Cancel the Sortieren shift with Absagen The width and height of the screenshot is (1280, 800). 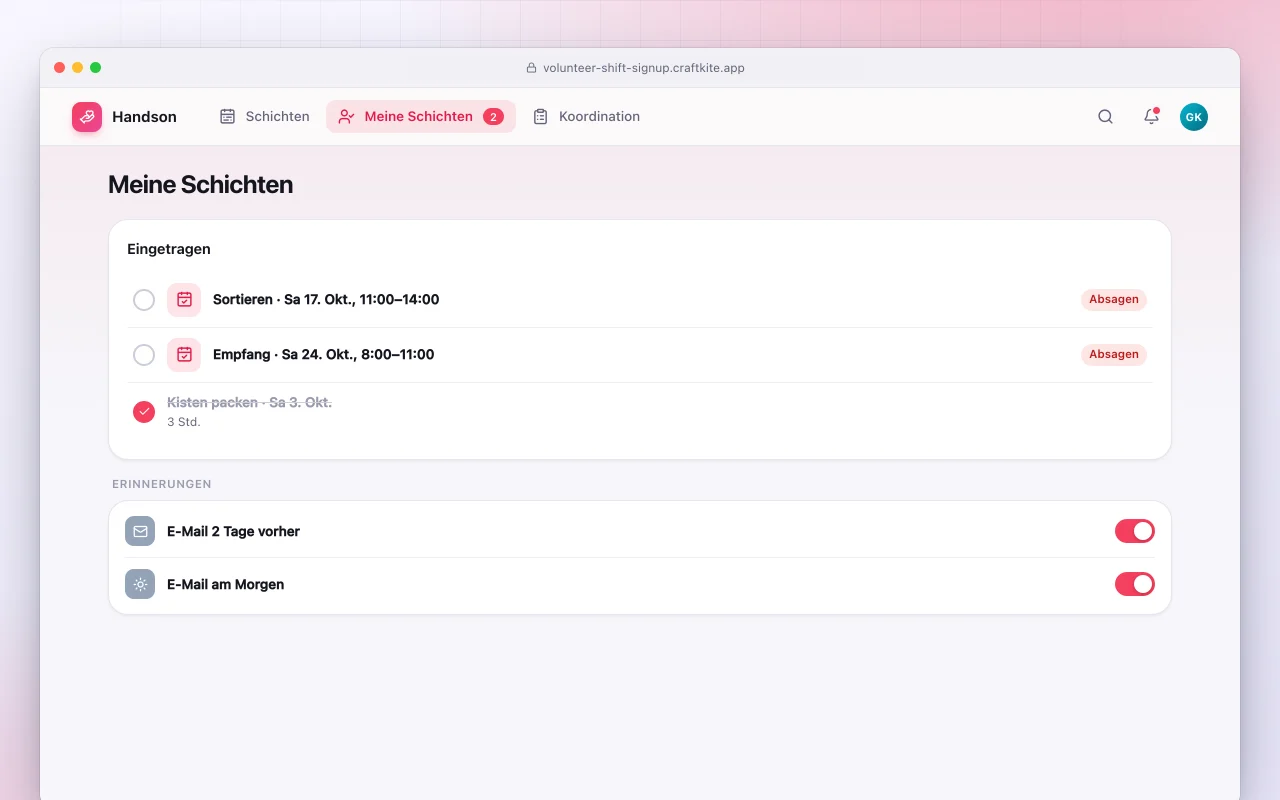[1114, 299]
